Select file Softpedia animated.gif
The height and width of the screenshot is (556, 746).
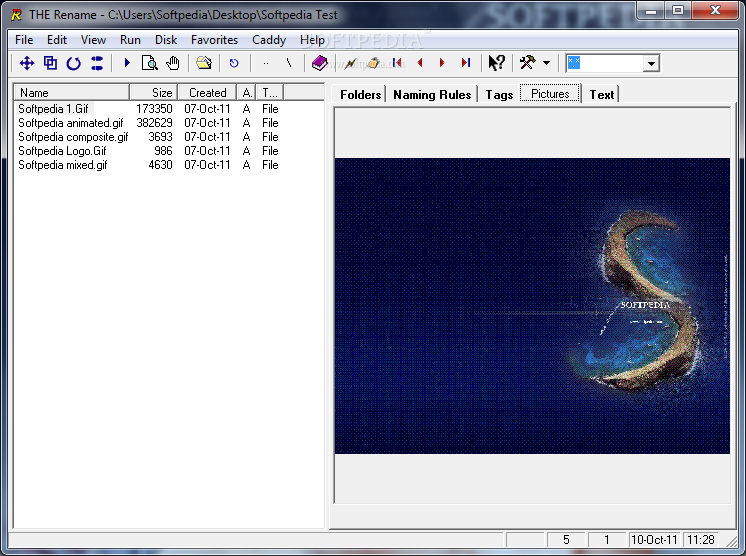(70, 123)
